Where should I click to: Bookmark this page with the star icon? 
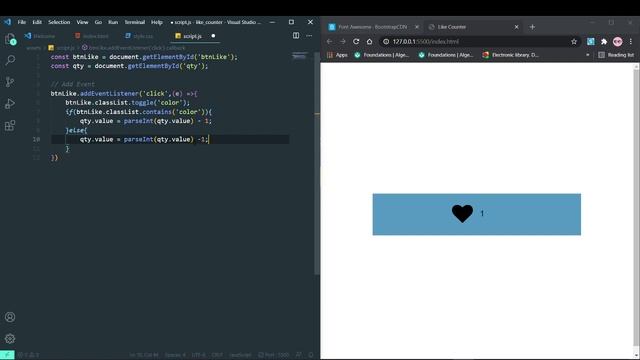[574, 41]
